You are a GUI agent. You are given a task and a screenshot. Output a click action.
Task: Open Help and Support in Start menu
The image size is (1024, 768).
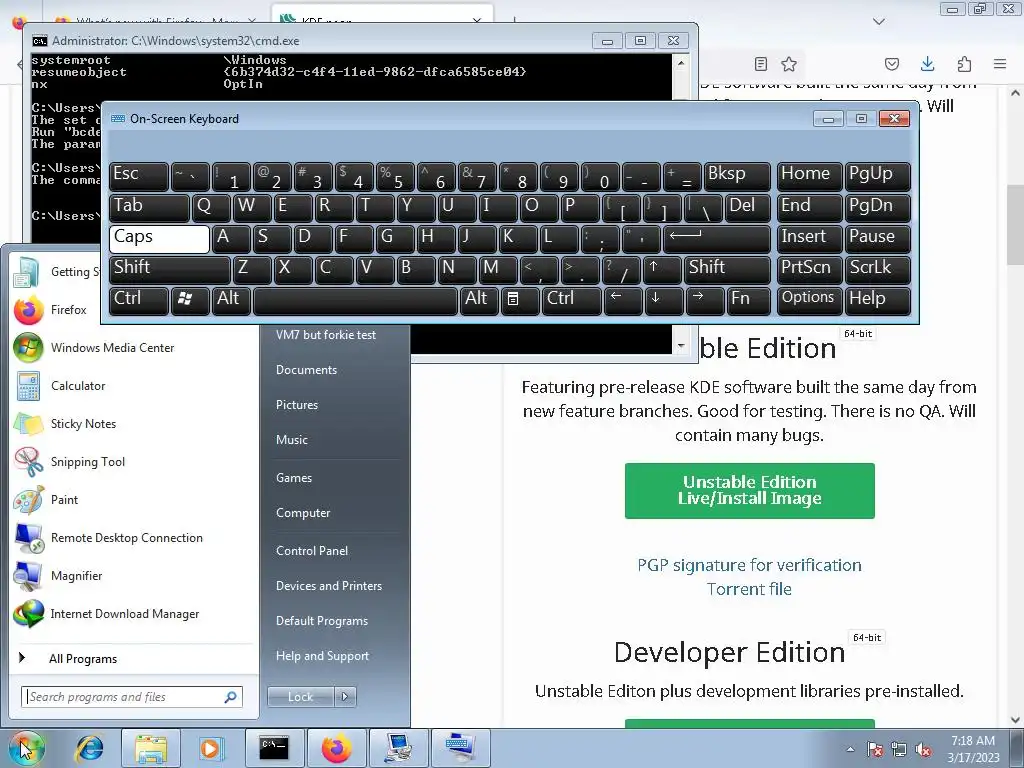[322, 656]
